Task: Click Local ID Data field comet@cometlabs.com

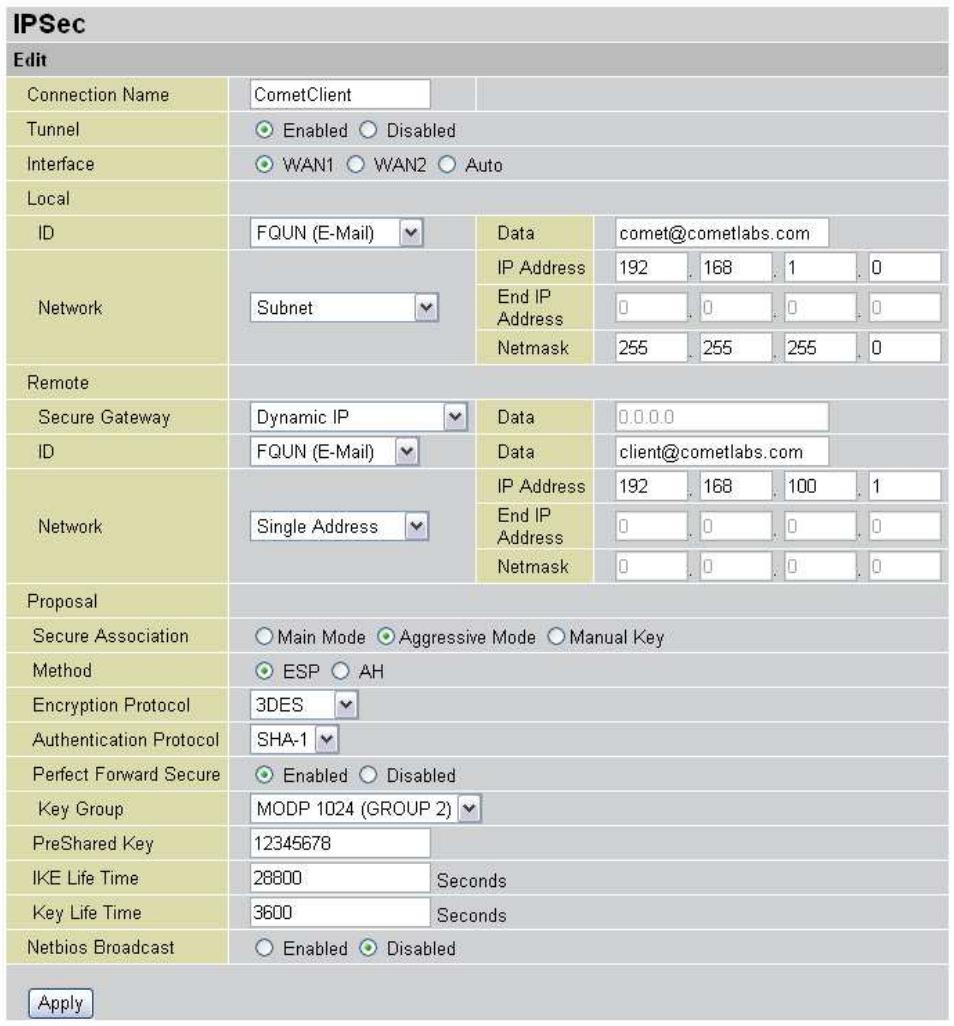Action: [722, 233]
